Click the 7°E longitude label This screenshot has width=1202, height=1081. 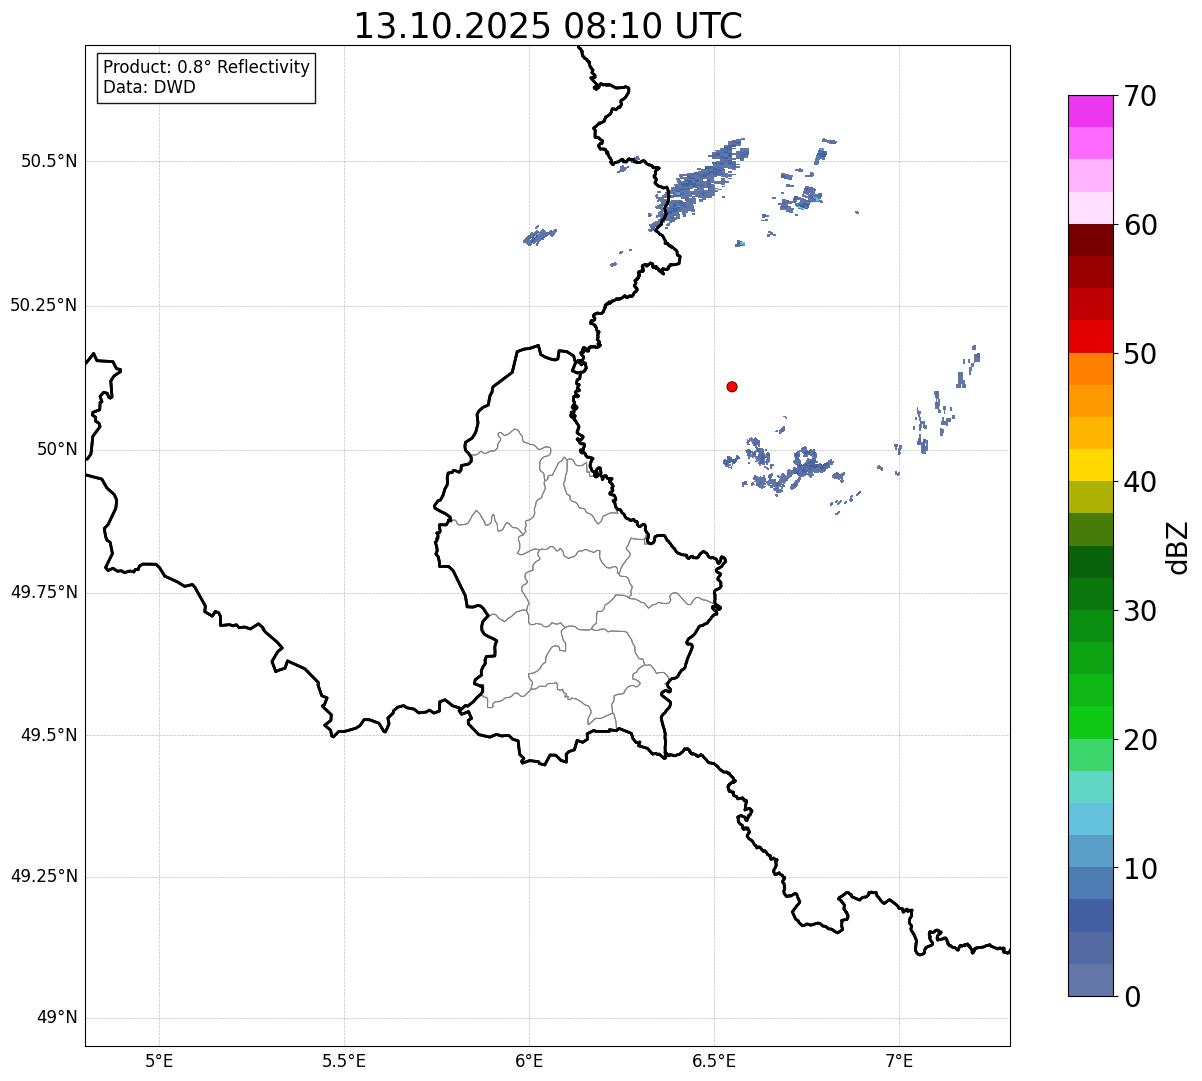[899, 1061]
